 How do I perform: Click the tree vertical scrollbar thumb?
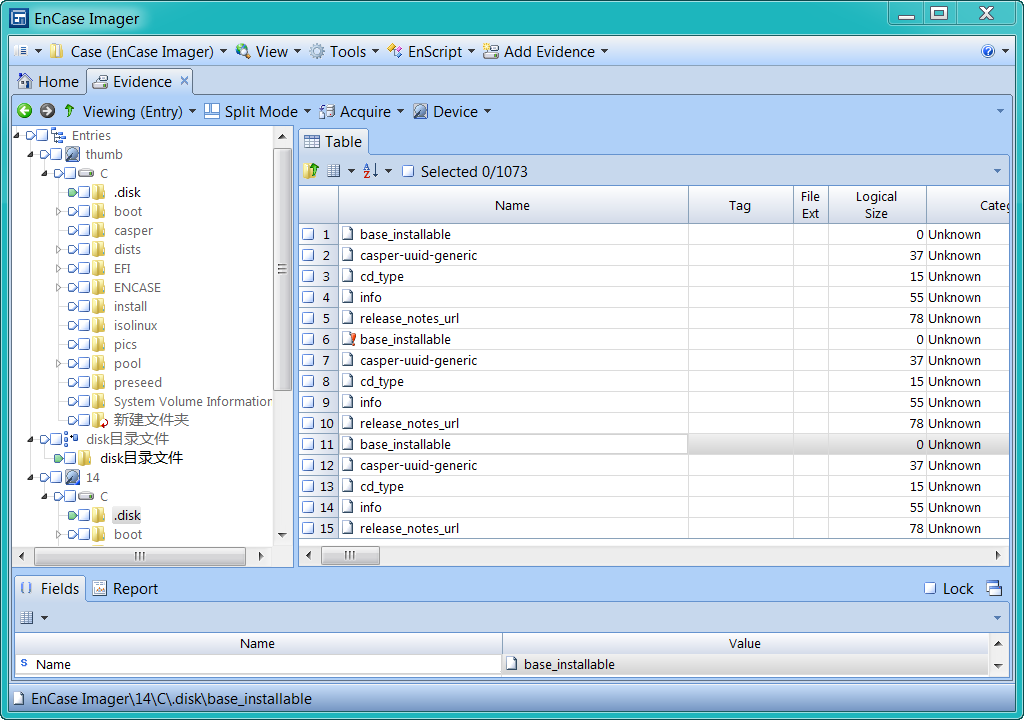pyautogui.click(x=282, y=268)
